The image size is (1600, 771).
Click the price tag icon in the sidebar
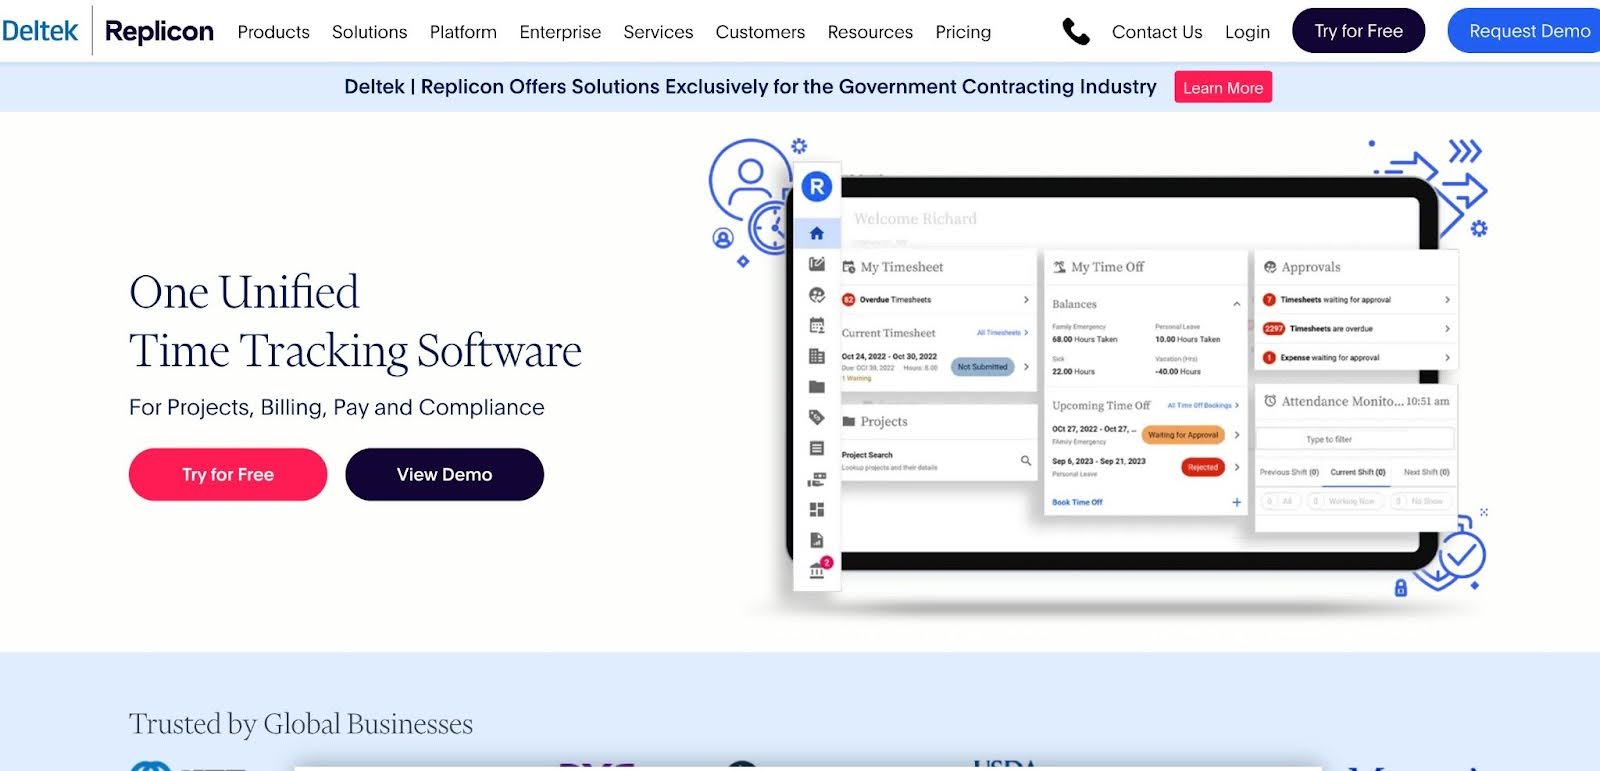pyautogui.click(x=817, y=417)
